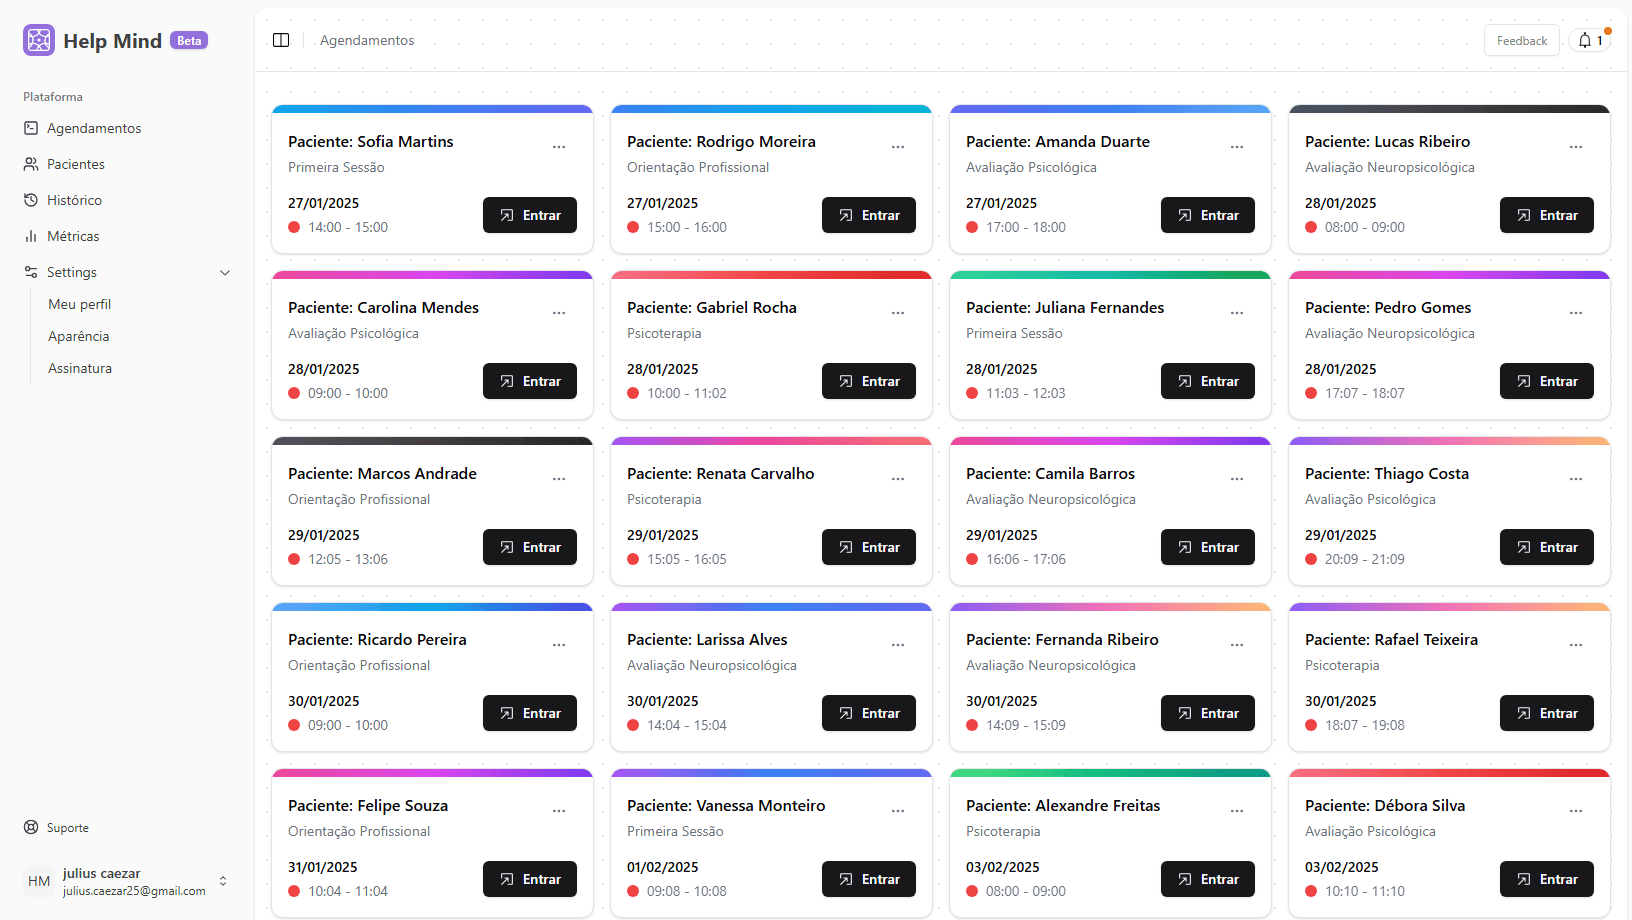Open the options menu on Felipe Souza's card

click(x=558, y=810)
